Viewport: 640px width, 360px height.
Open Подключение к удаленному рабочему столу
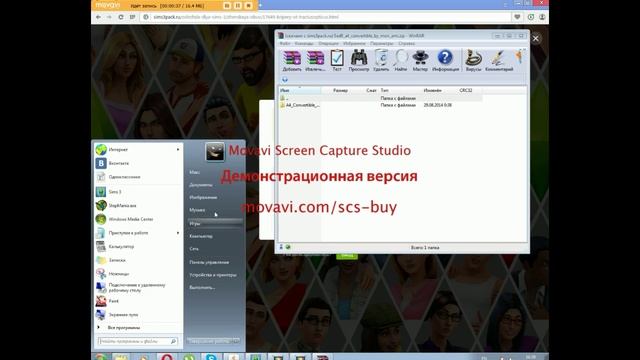[x=138, y=287]
